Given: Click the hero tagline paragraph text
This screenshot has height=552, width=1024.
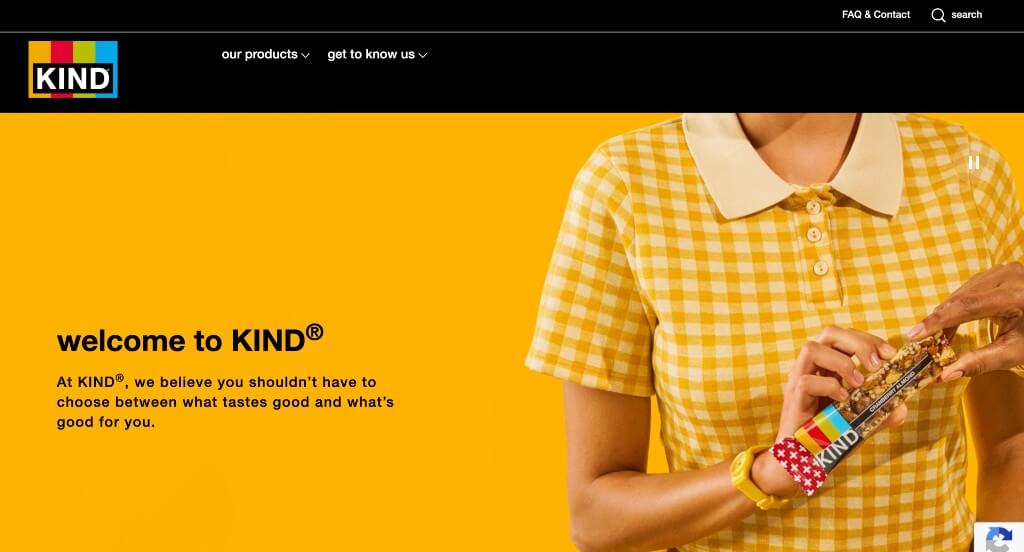Looking at the screenshot, I should pos(225,401).
